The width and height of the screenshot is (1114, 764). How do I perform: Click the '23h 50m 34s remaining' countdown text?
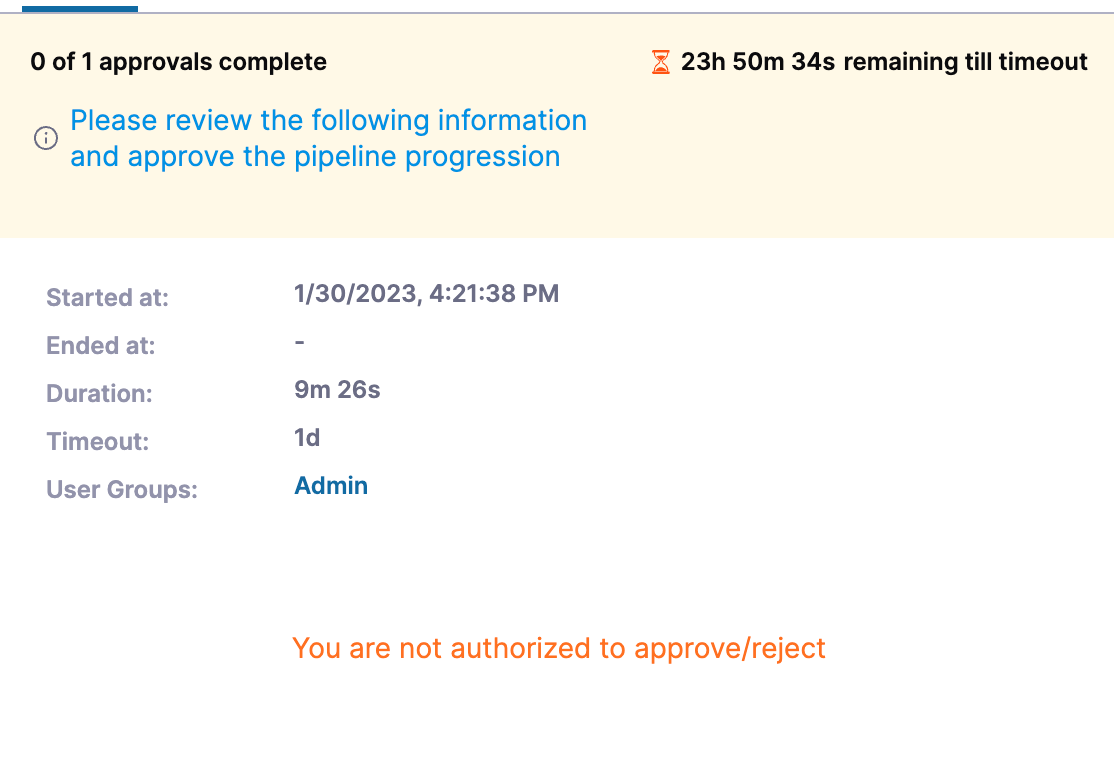click(884, 62)
